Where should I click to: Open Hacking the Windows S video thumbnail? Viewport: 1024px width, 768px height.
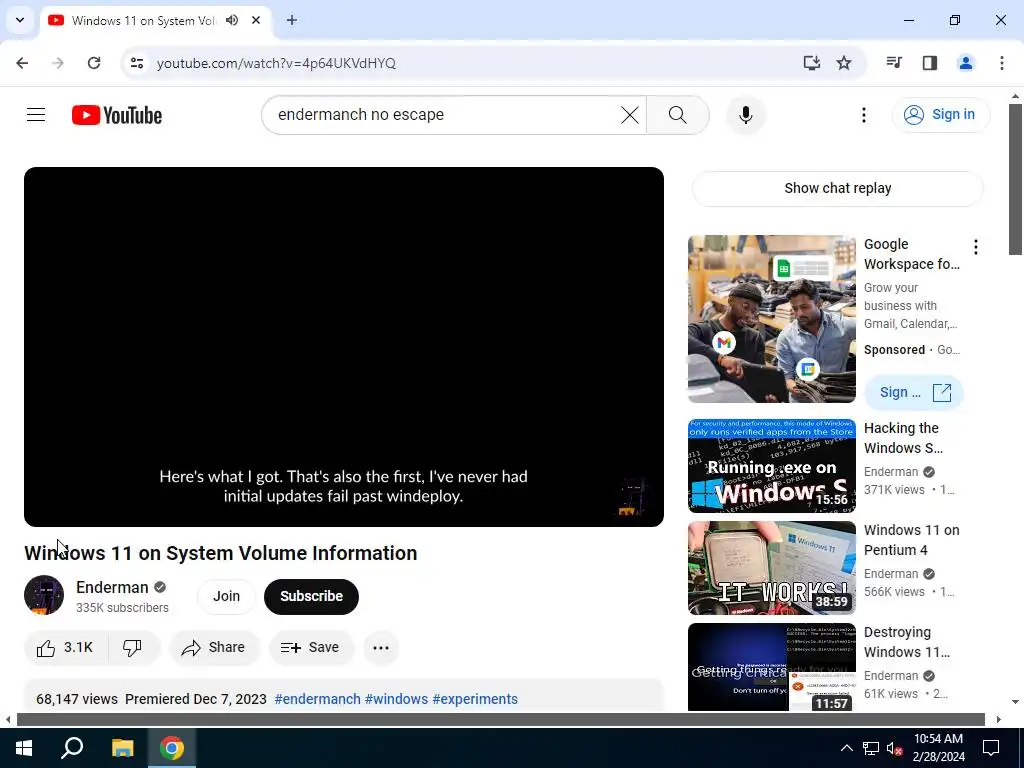[771, 466]
